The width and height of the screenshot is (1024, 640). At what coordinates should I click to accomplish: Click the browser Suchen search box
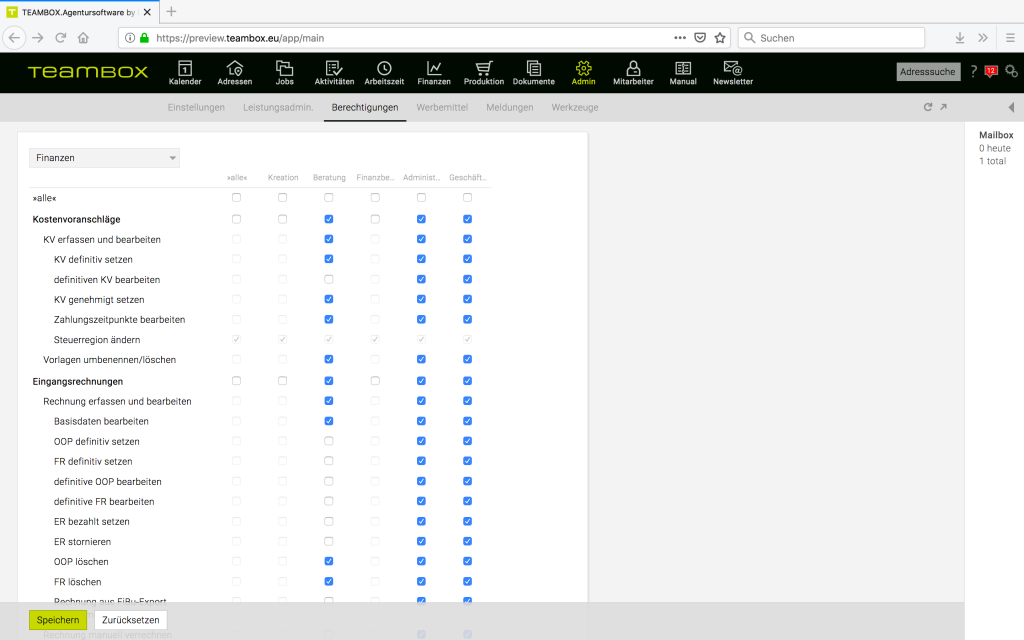click(x=831, y=38)
